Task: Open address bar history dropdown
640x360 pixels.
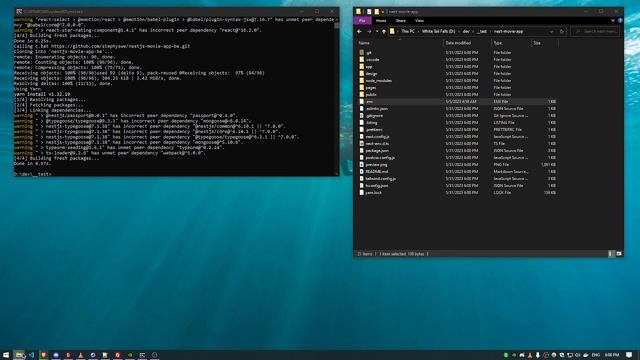Action: (x=551, y=31)
